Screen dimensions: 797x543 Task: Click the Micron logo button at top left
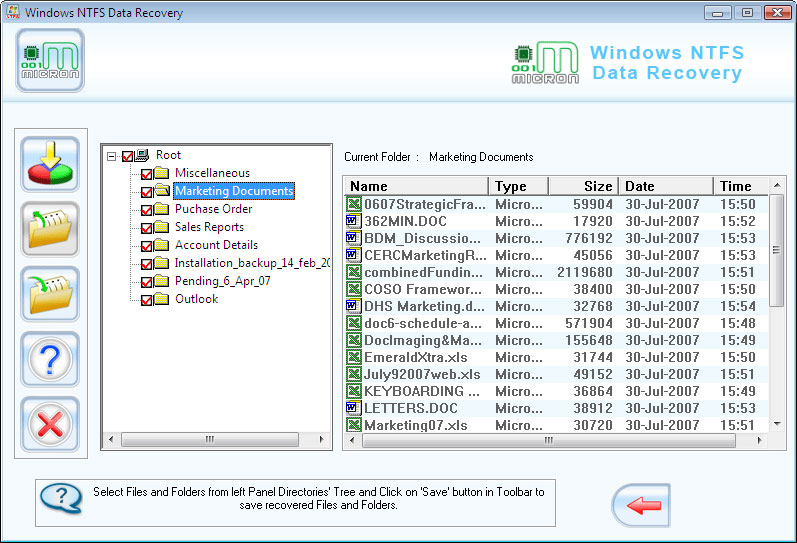coord(50,61)
